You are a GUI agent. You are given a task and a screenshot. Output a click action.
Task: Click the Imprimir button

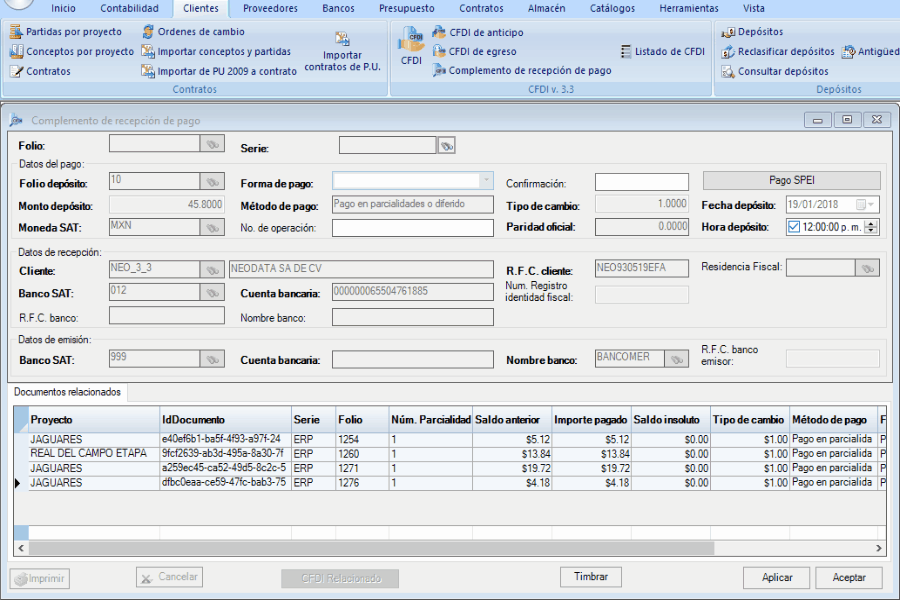[x=40, y=578]
